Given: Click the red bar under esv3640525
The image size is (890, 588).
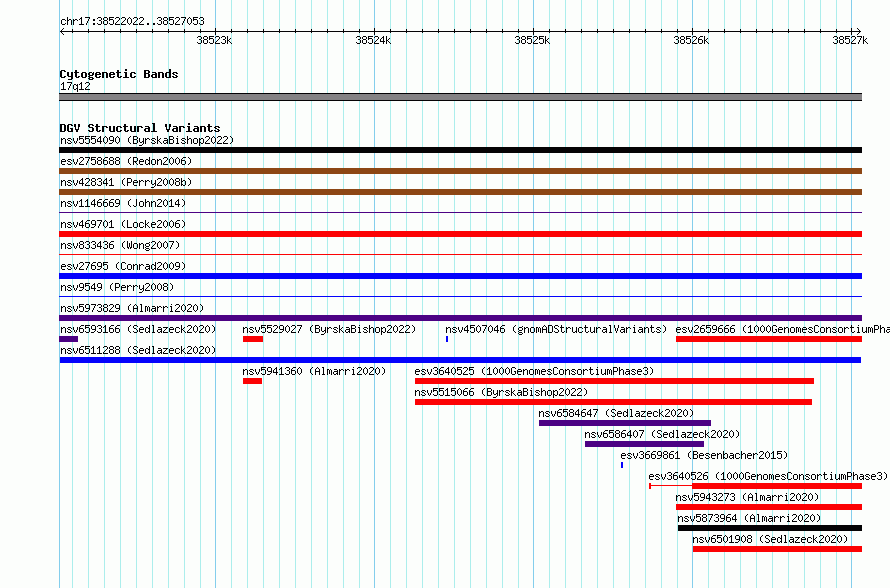Looking at the screenshot, I should pyautogui.click(x=614, y=381).
